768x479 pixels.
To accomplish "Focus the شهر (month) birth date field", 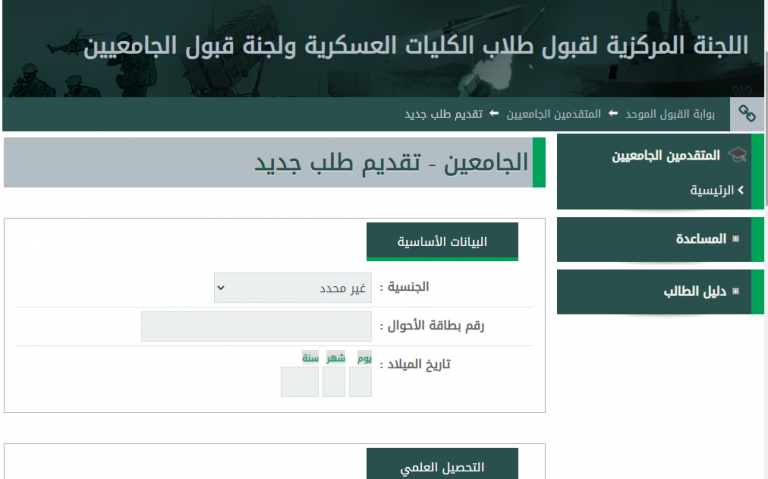I will (x=334, y=382).
